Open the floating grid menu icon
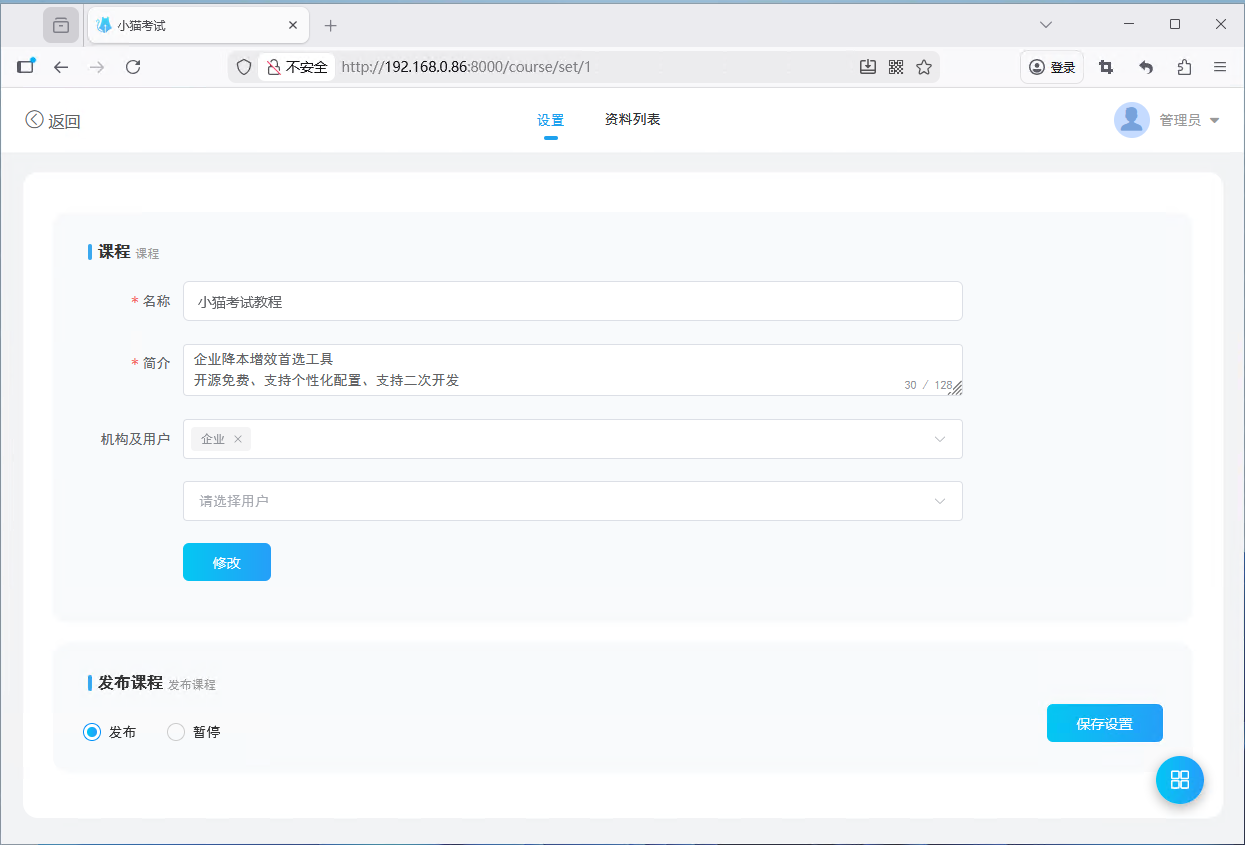 tap(1180, 780)
